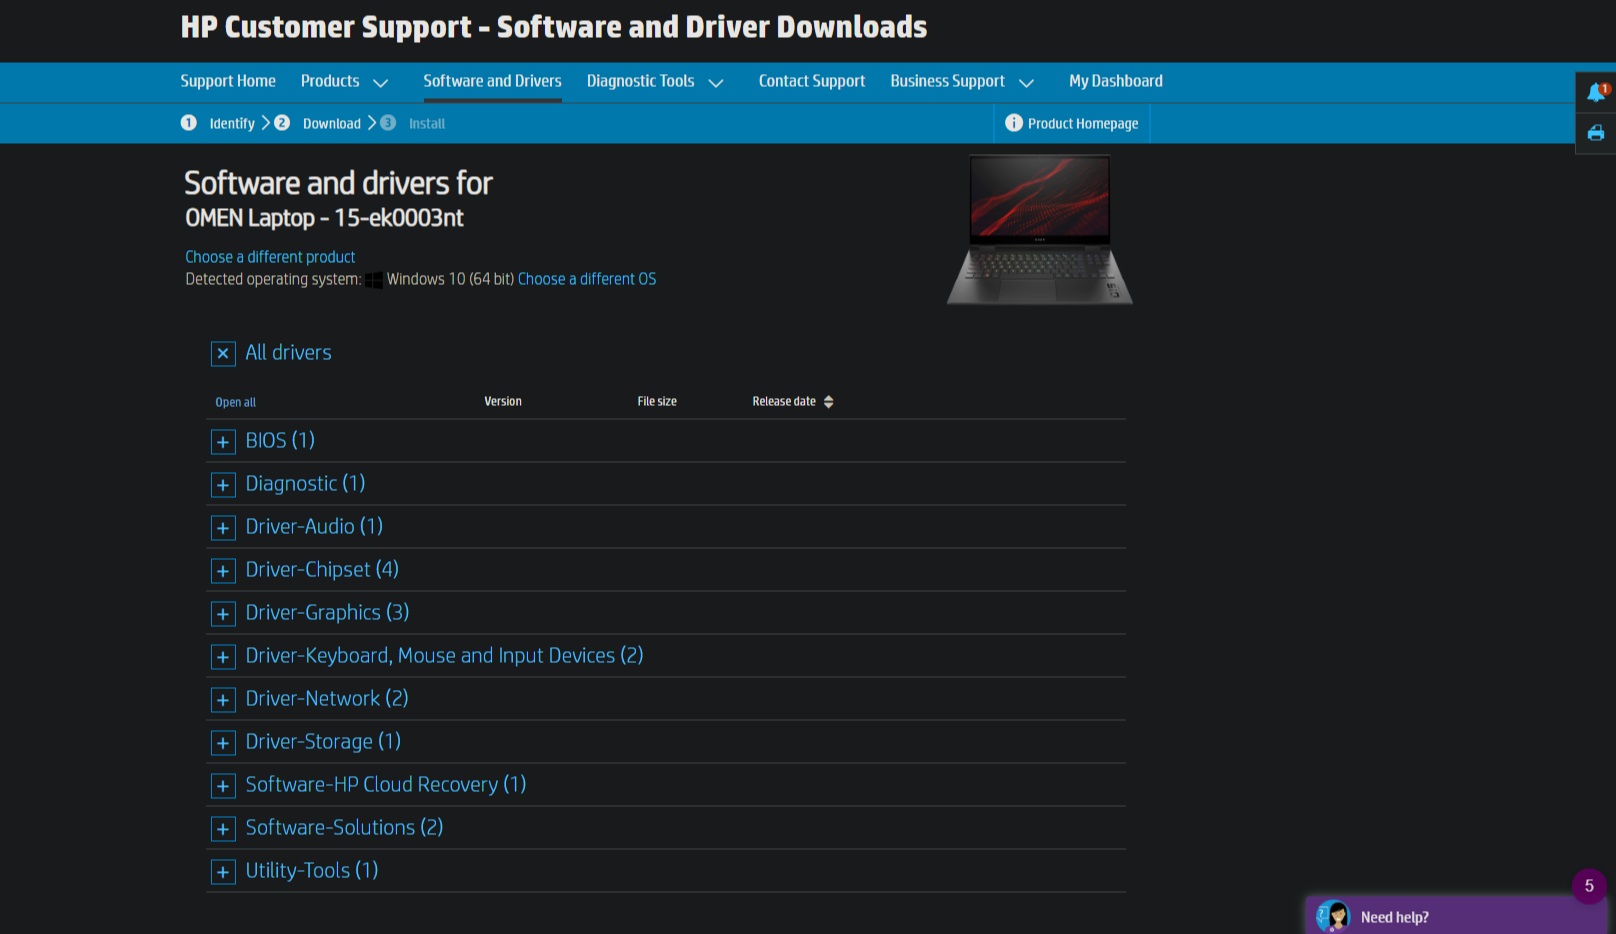The image size is (1616, 934).
Task: Click the printer icon
Action: [x=1596, y=133]
